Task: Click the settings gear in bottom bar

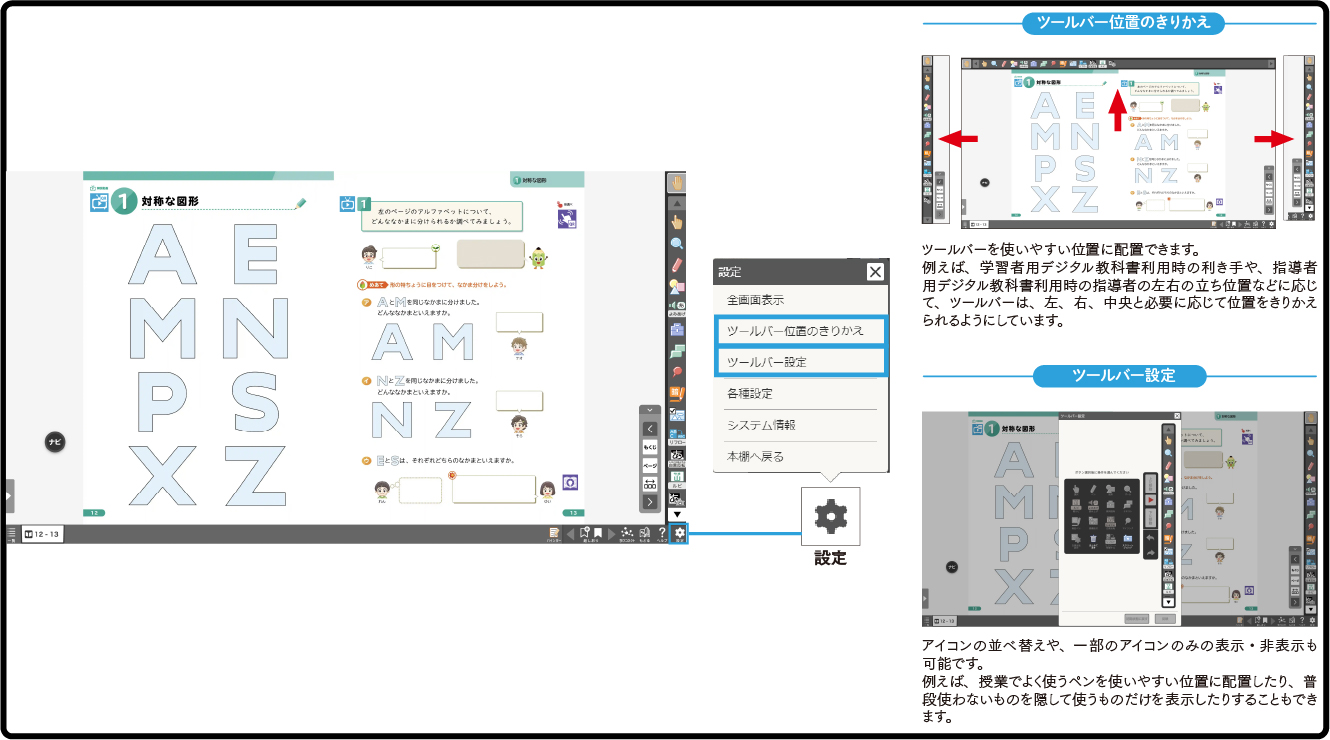Action: tap(679, 534)
